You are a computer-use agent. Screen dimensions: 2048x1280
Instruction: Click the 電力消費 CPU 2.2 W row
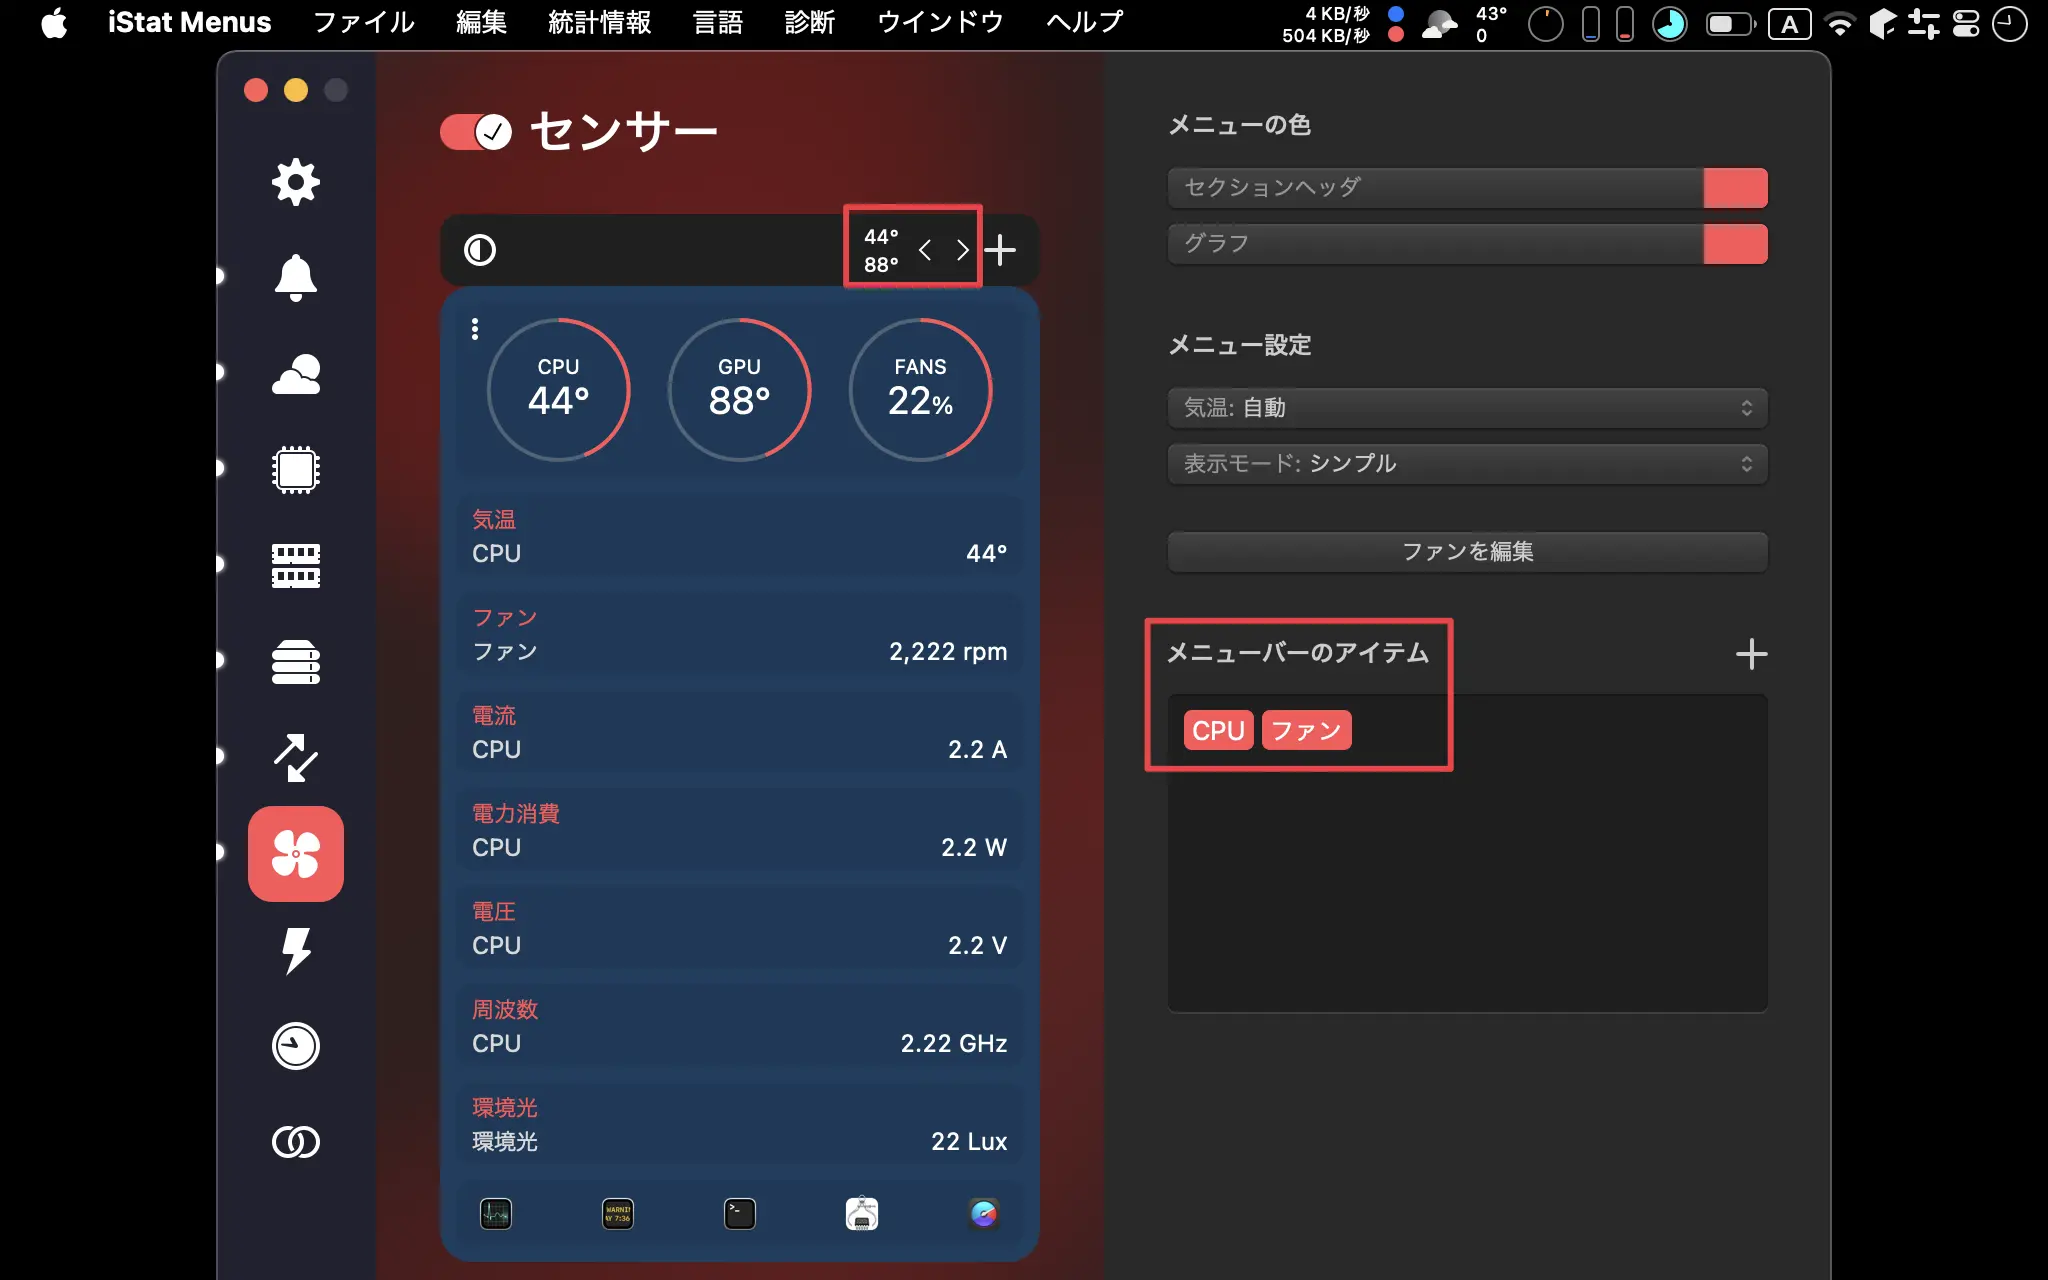[740, 831]
